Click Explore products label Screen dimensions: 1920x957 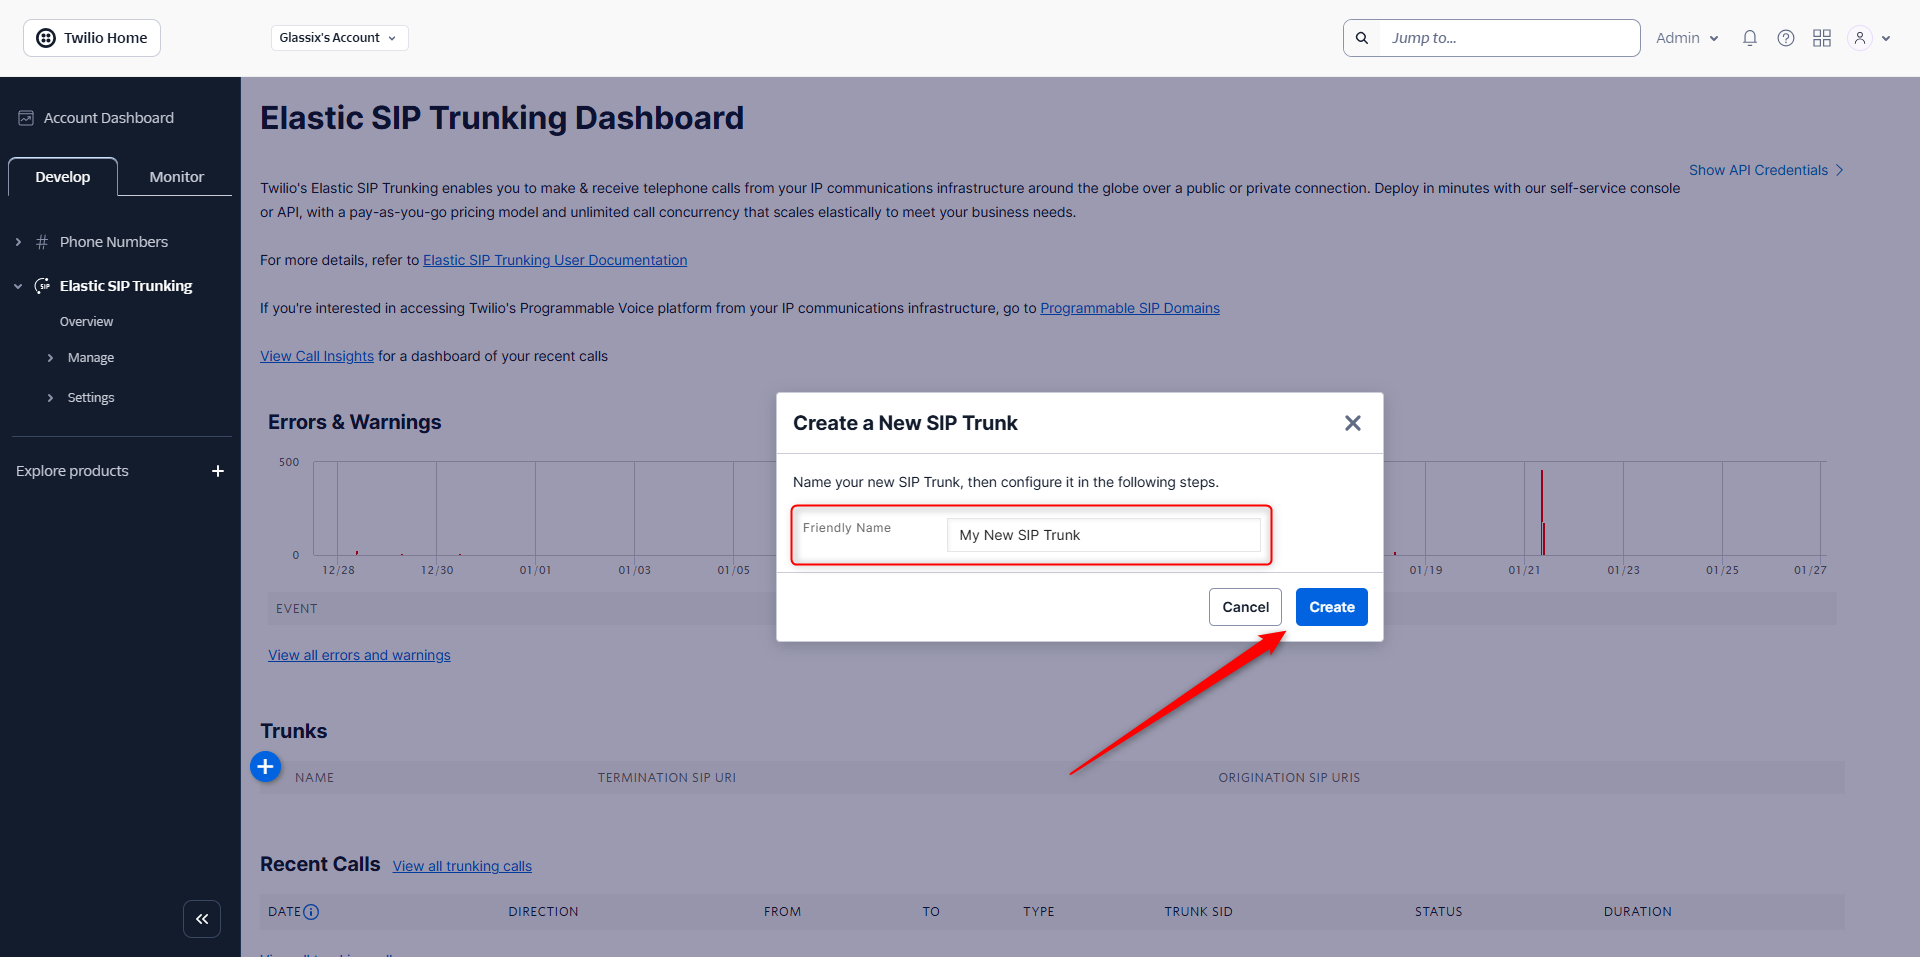pyautogui.click(x=72, y=471)
